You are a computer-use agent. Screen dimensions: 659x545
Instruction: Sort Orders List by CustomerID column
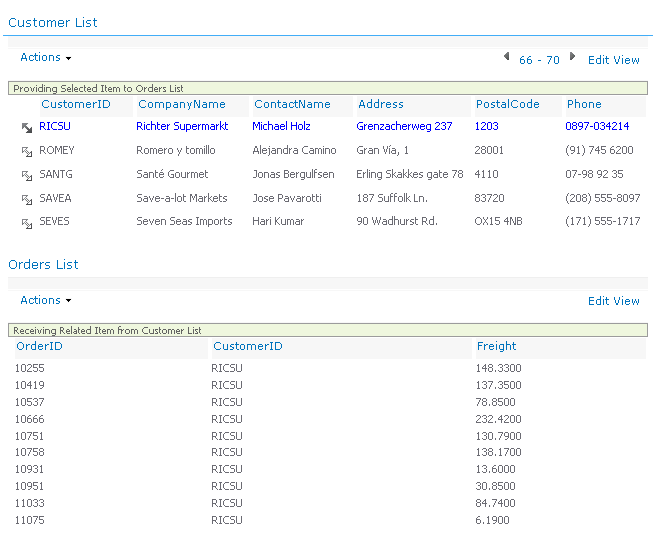coord(248,346)
